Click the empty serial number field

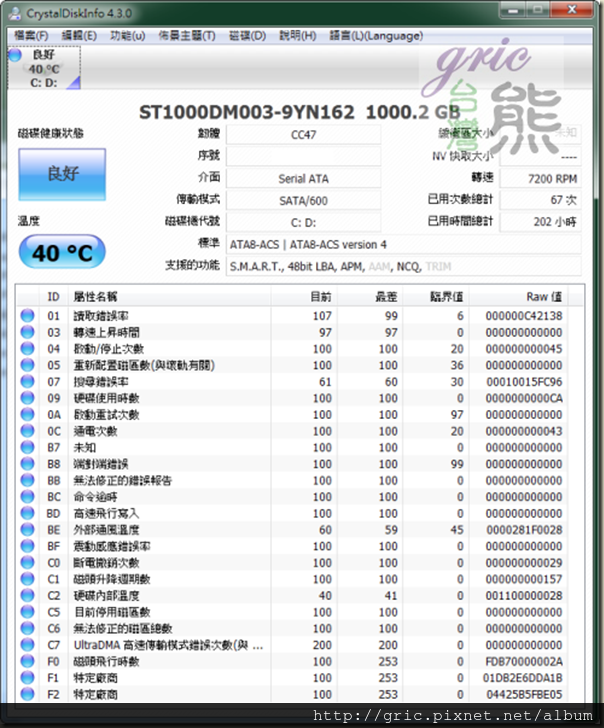click(304, 156)
